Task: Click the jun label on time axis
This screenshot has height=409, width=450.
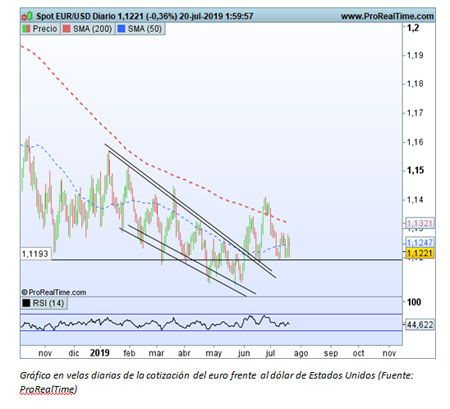Action: tap(244, 353)
